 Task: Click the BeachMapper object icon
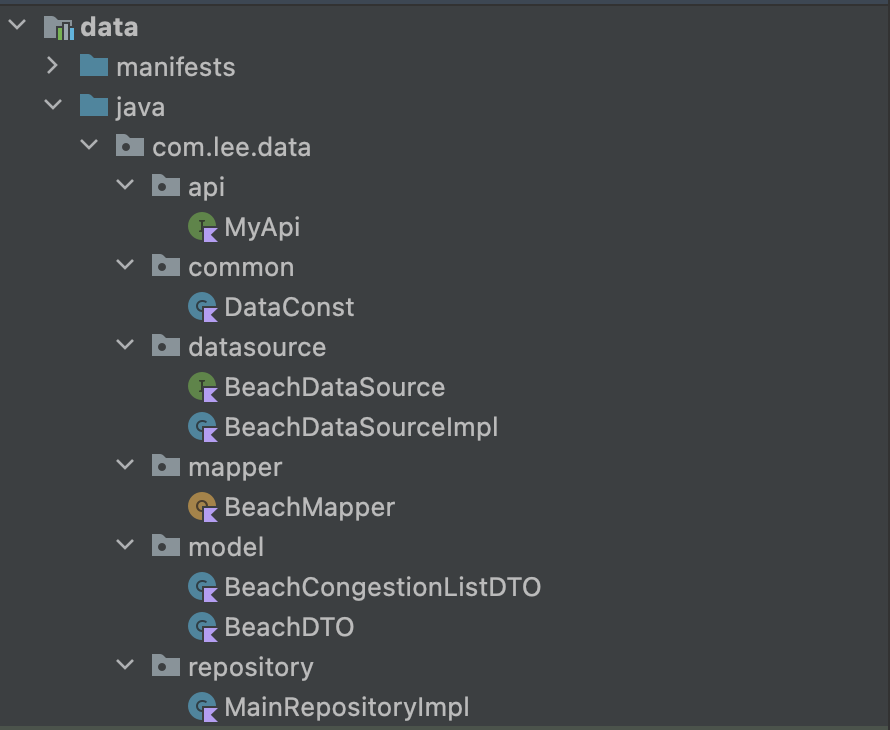203,507
